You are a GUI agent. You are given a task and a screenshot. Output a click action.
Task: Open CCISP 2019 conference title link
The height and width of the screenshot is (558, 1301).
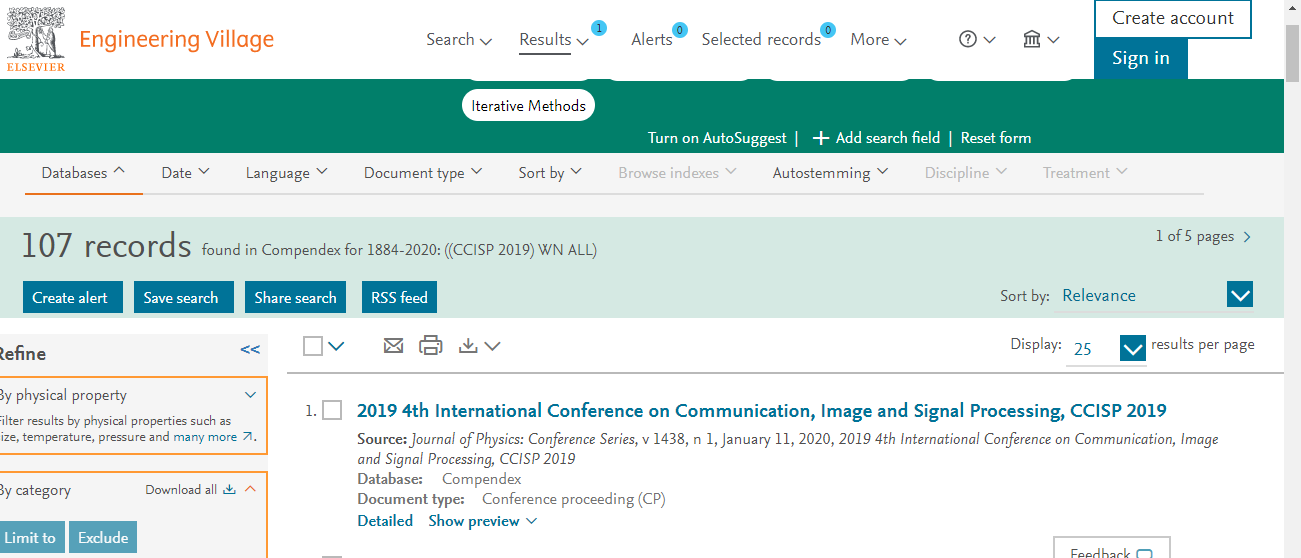761,411
